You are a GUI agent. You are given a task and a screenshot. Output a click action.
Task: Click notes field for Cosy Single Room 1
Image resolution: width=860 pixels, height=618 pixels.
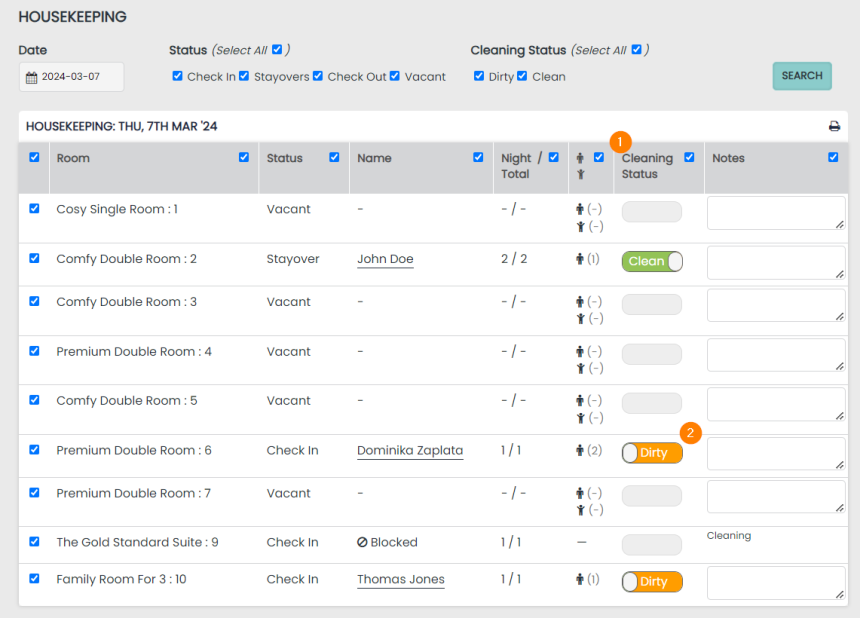tap(776, 212)
